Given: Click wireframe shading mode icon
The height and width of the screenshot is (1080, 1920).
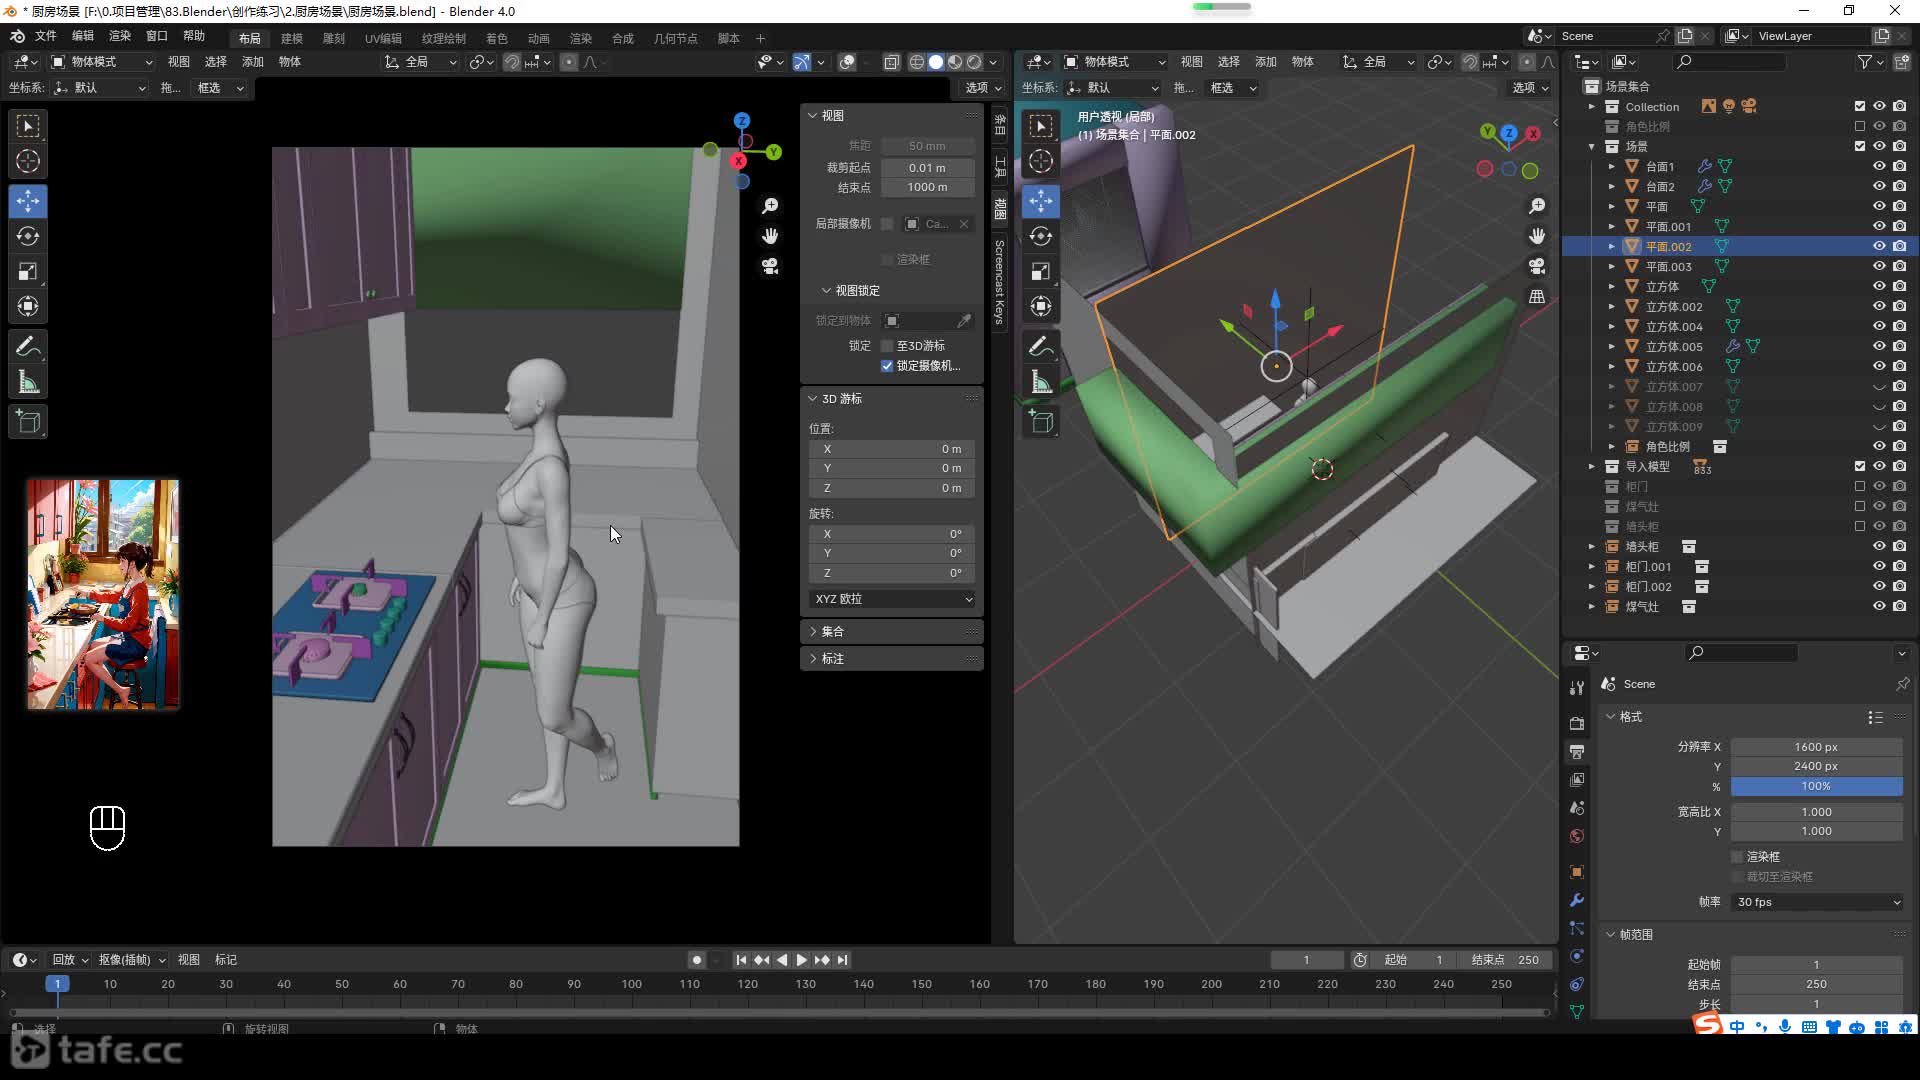Looking at the screenshot, I should coord(916,62).
